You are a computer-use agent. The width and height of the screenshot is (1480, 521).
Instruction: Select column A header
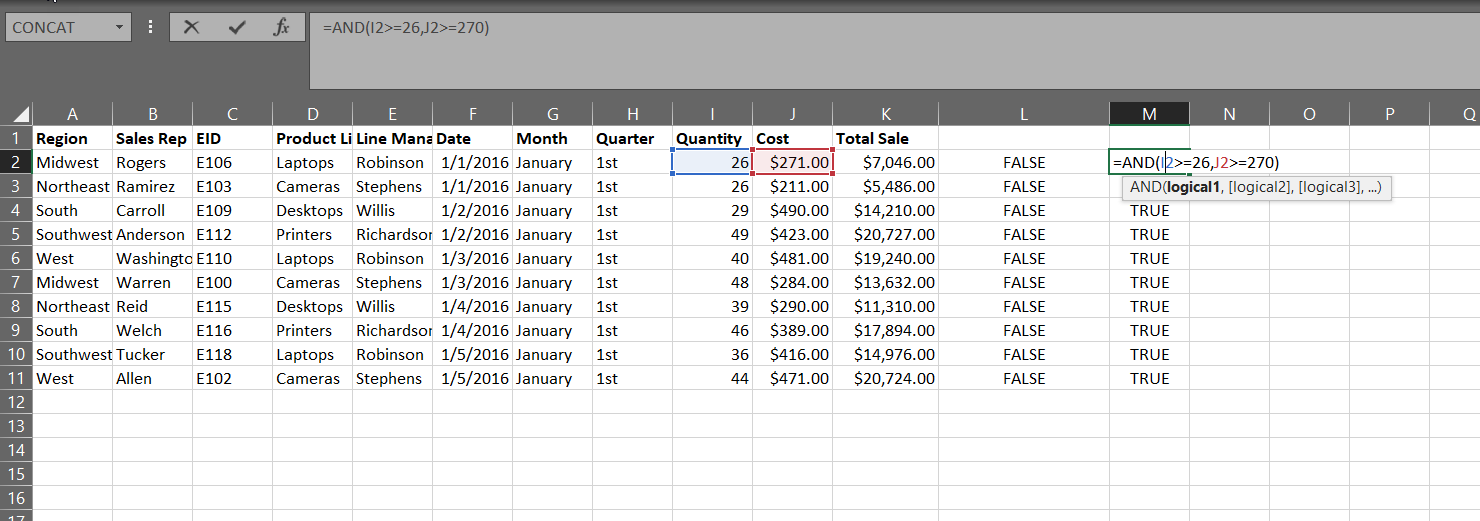coord(72,114)
